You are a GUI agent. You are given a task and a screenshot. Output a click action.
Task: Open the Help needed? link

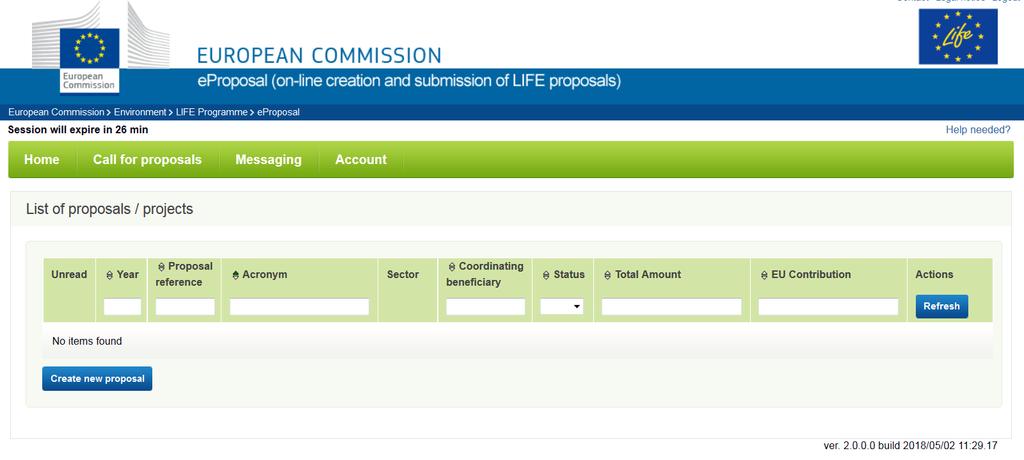pyautogui.click(x=978, y=129)
